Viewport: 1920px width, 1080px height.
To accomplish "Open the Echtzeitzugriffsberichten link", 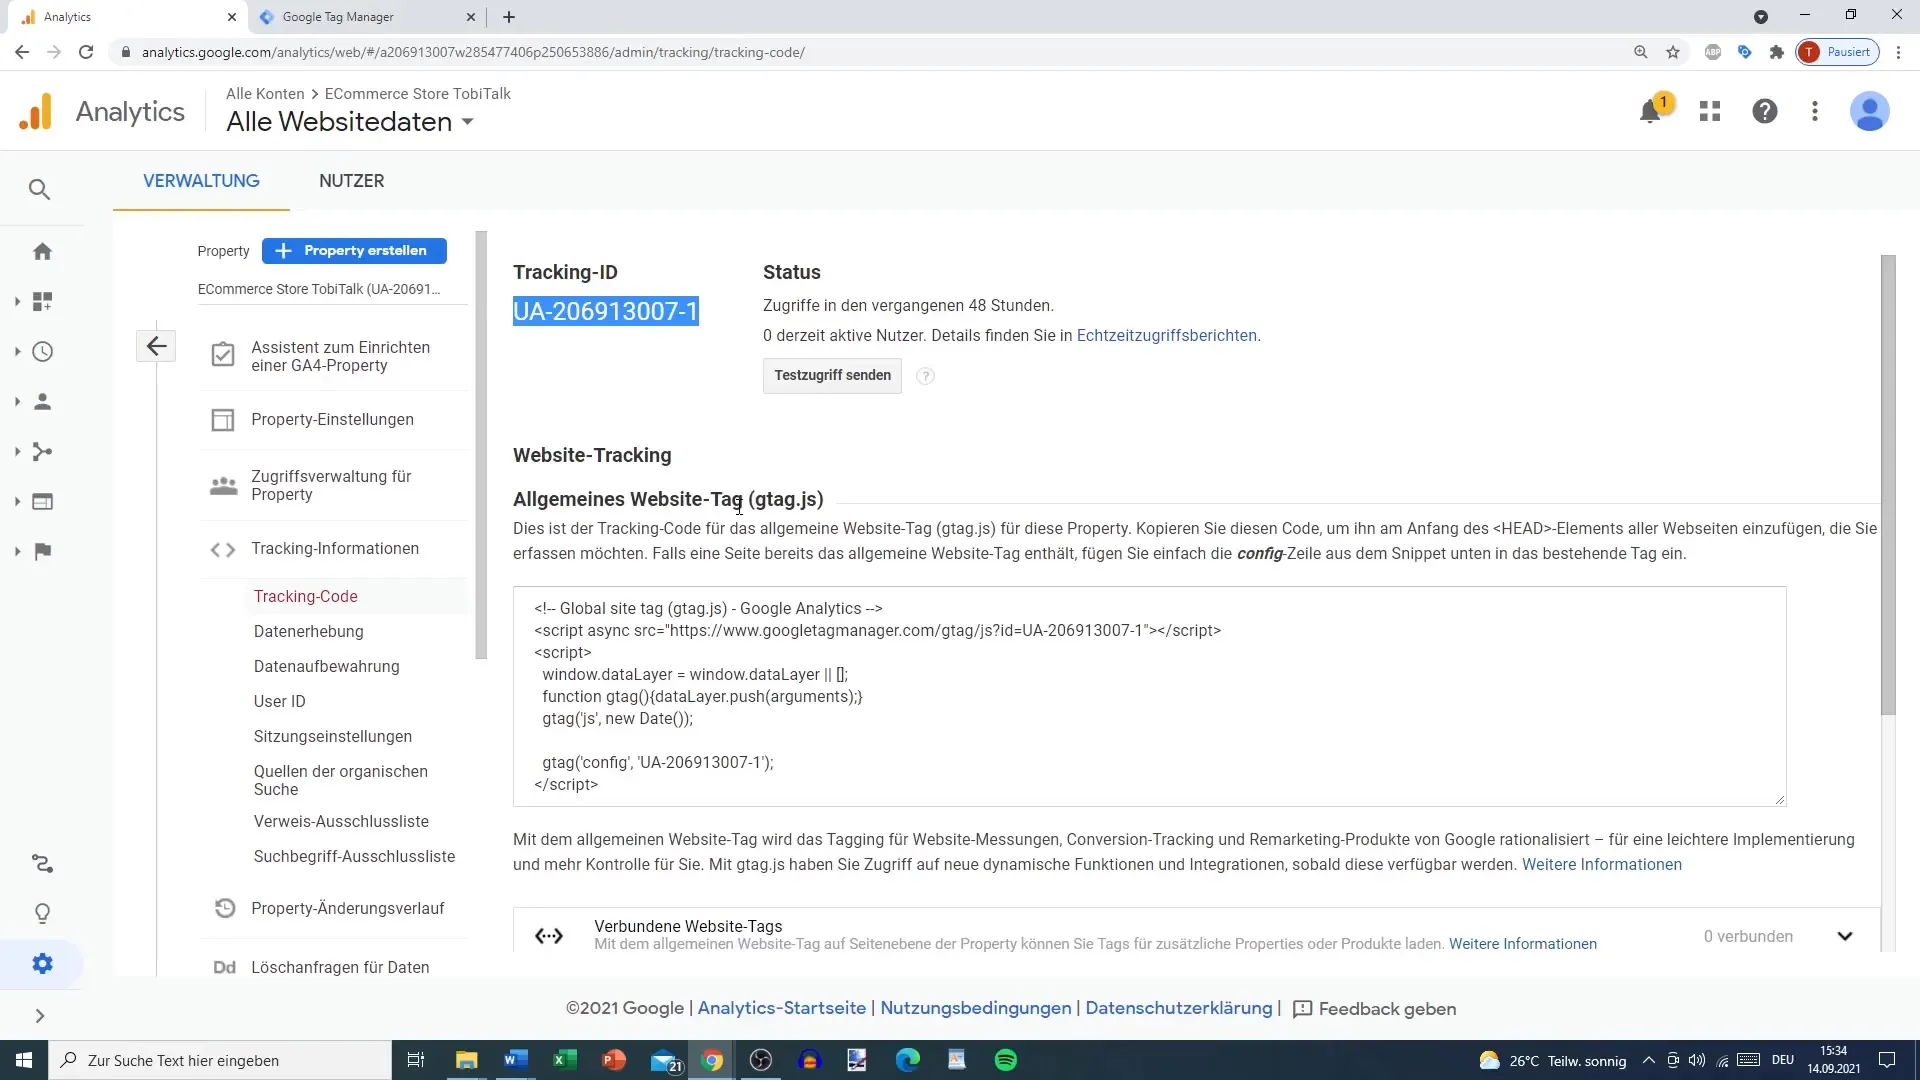I will (x=1166, y=336).
